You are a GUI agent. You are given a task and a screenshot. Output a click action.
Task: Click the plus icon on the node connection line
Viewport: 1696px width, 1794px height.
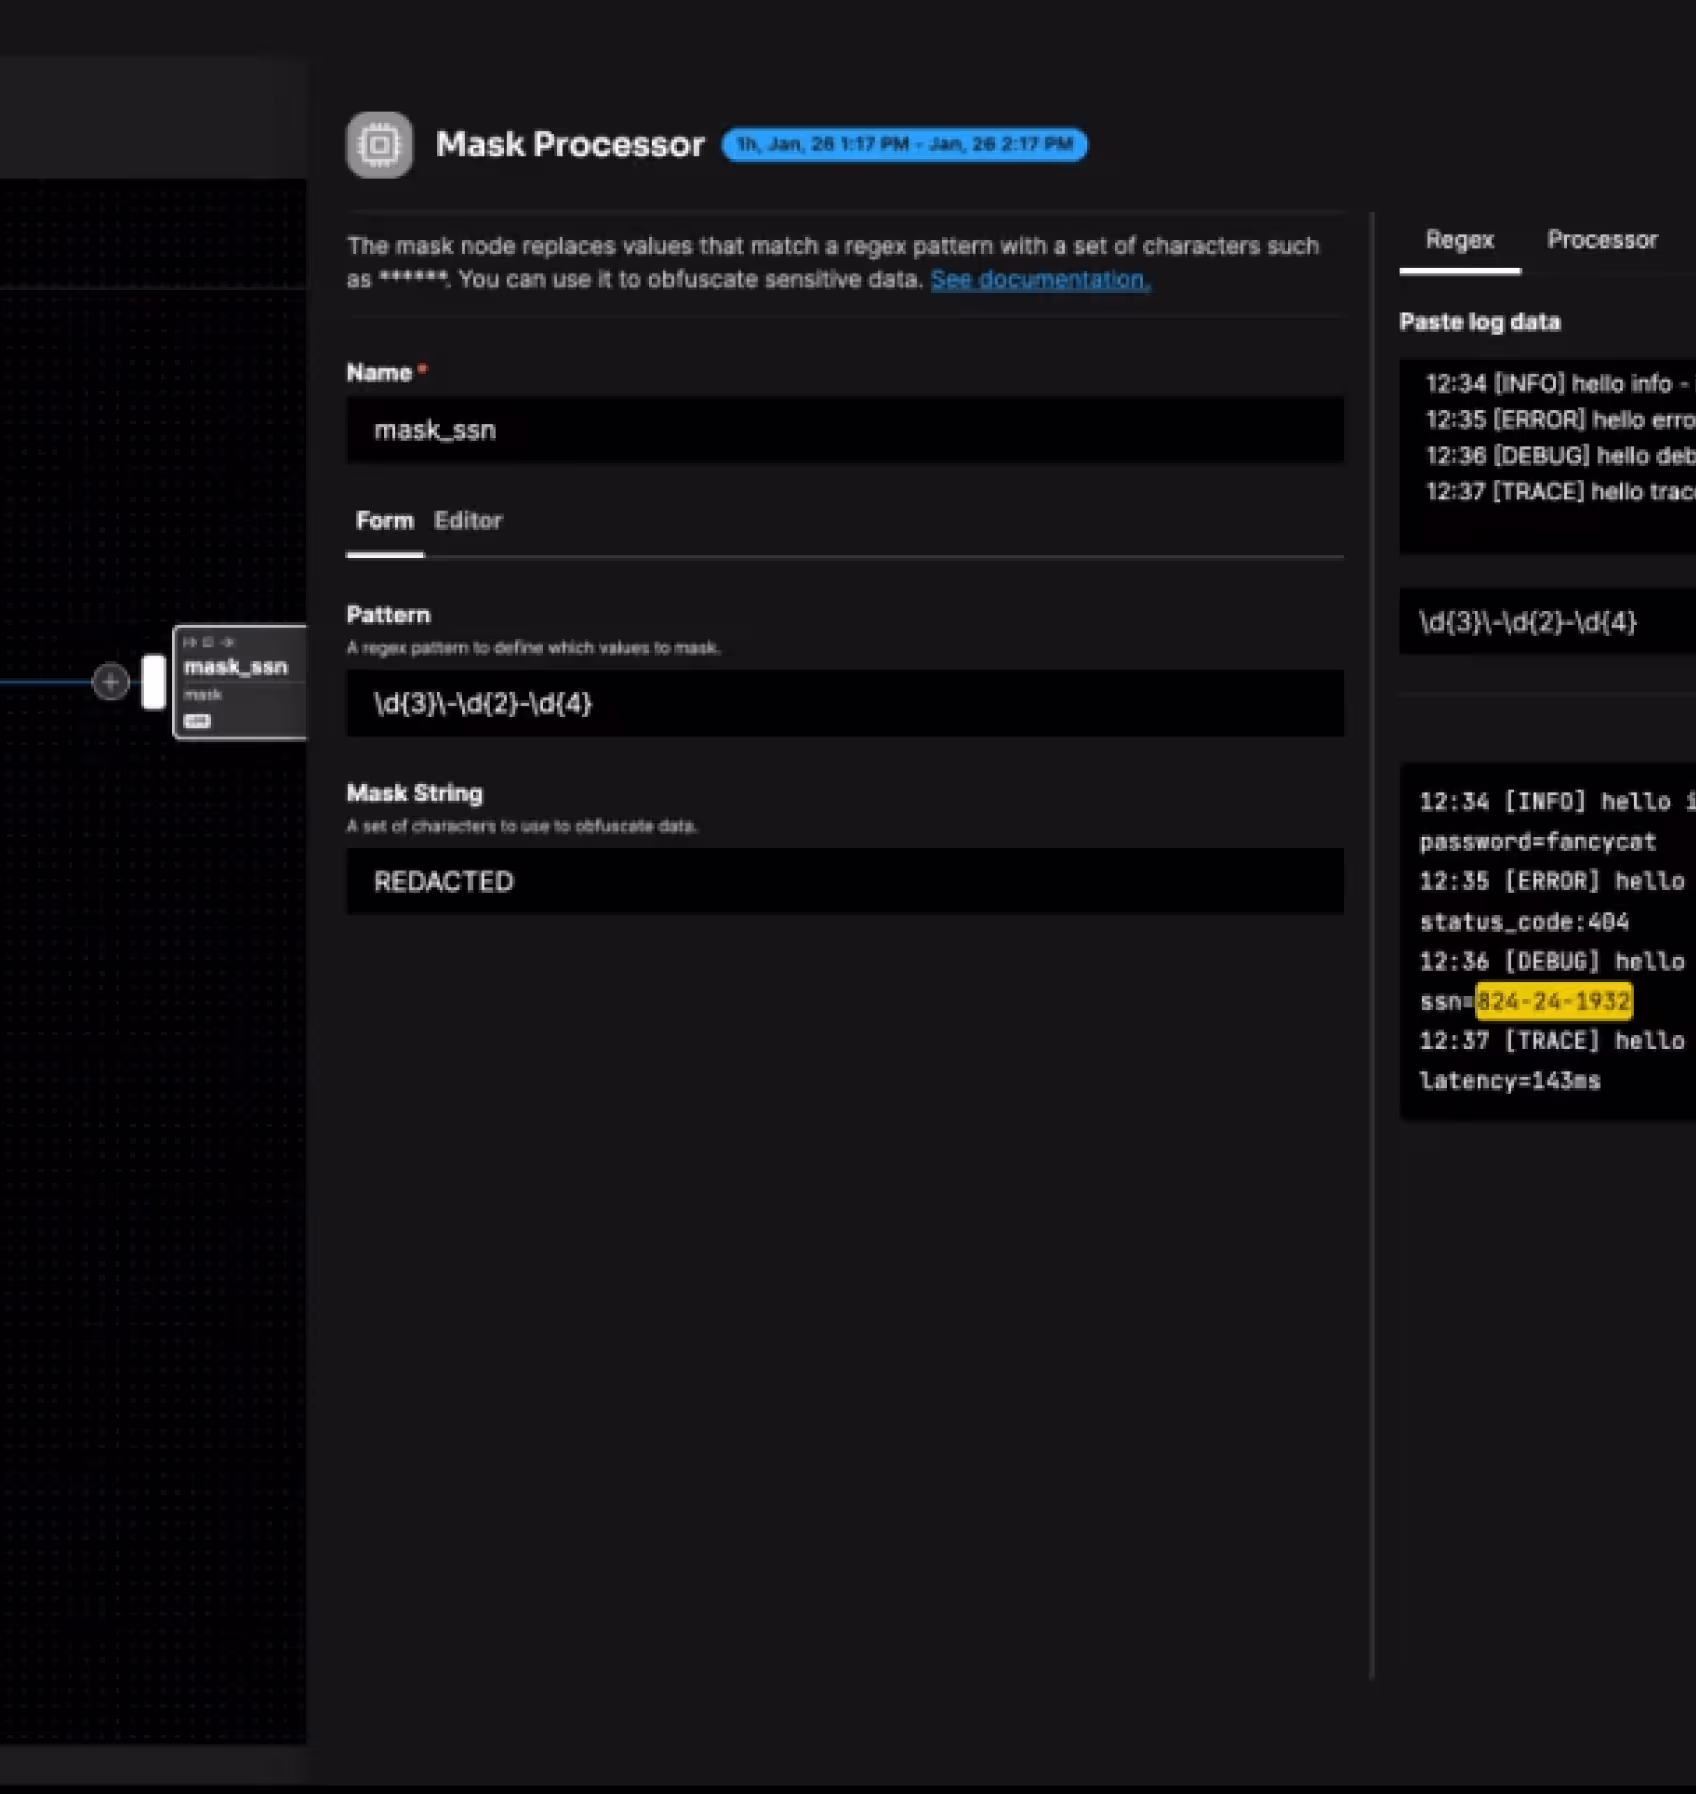pos(110,682)
